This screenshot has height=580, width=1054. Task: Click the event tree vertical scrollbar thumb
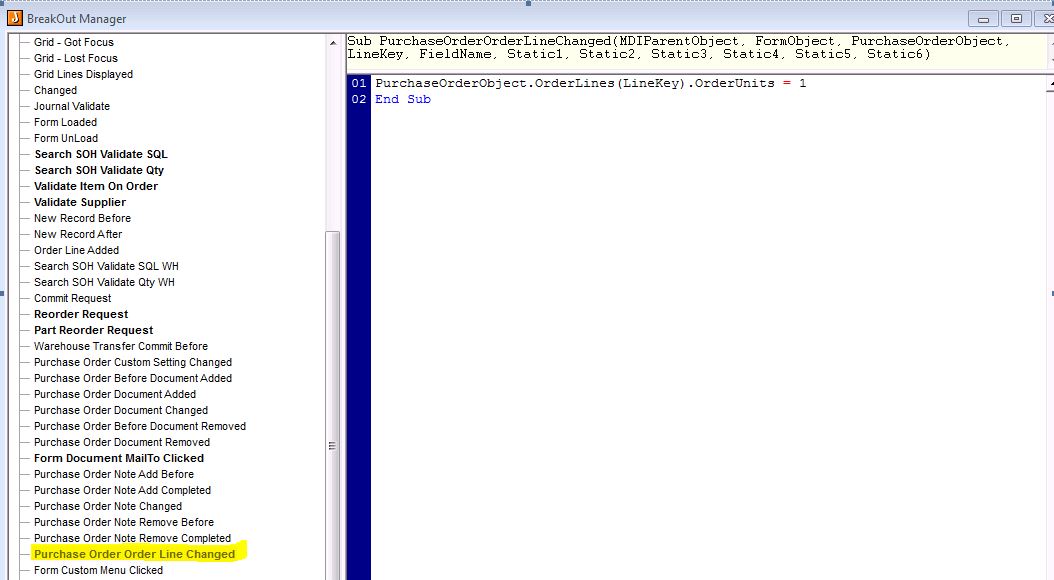(332, 400)
